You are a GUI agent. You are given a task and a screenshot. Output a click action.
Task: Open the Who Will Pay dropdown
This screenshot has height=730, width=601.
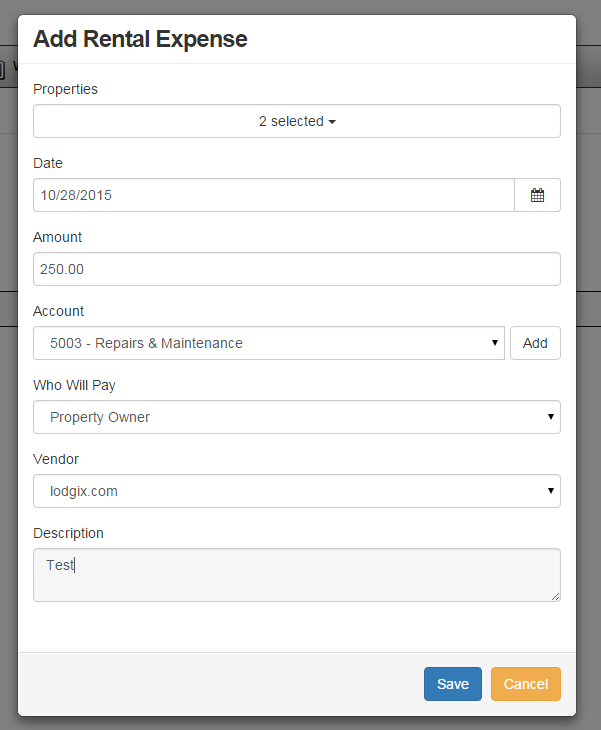297,417
